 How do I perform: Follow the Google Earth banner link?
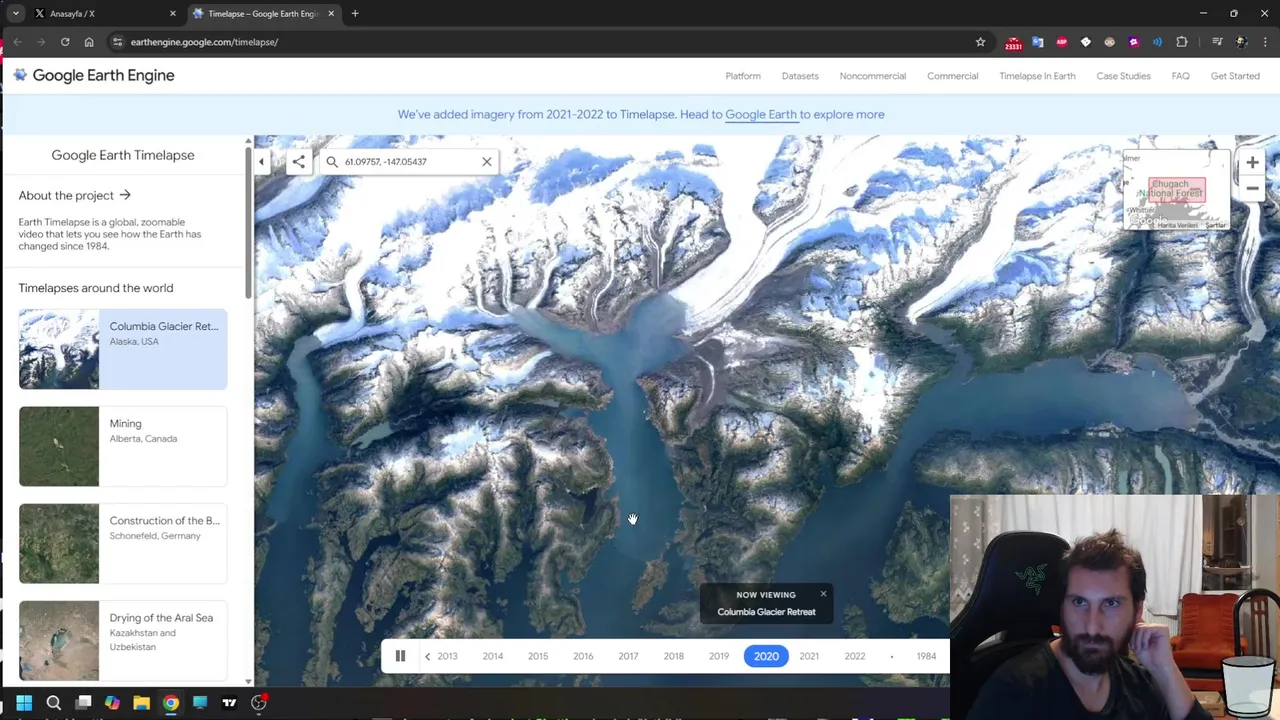click(761, 114)
